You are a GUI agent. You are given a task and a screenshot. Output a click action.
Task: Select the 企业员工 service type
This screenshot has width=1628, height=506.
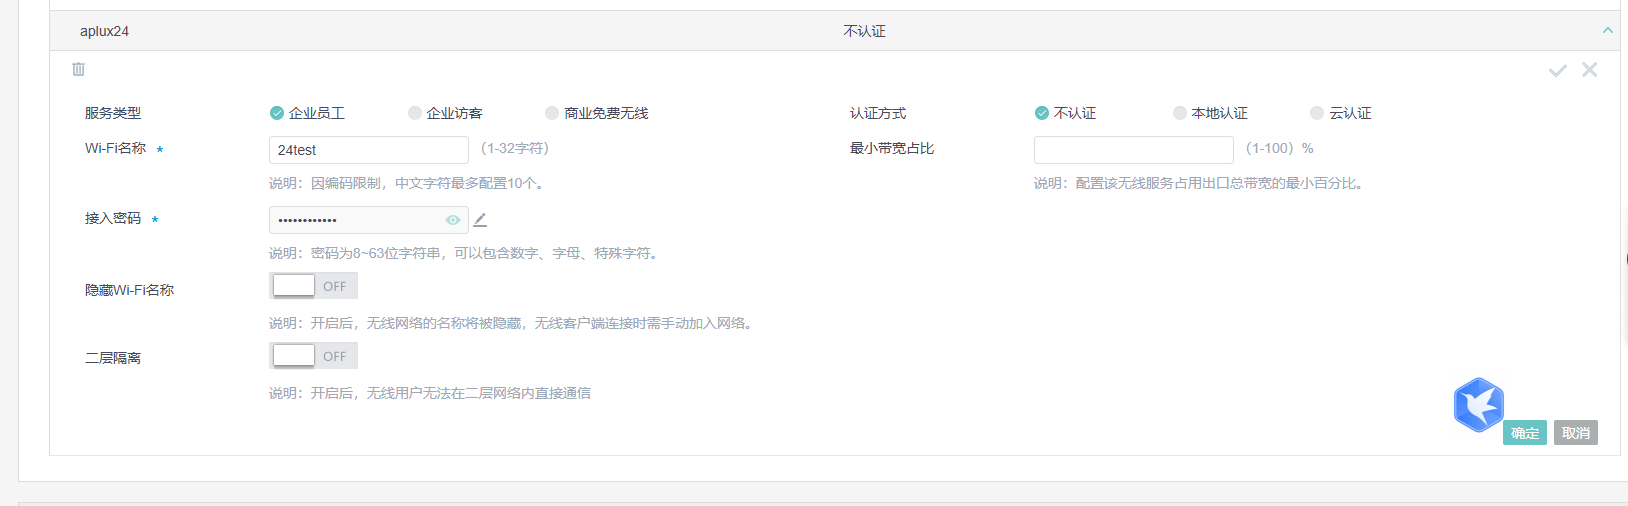pyautogui.click(x=277, y=113)
